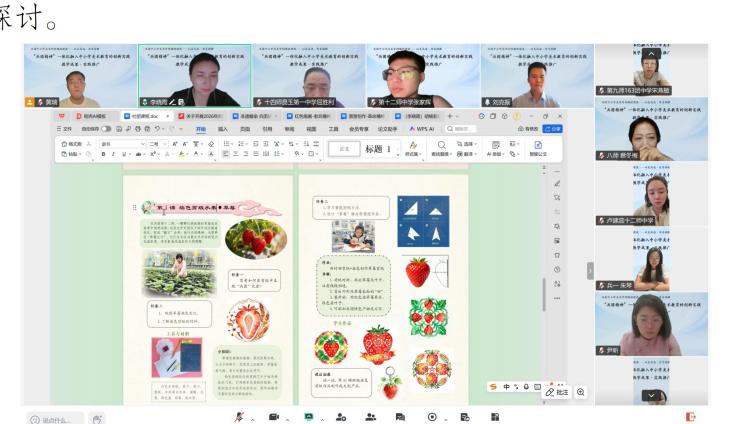754x424 pixels.
Task: Expand screen share options arrow
Action: (x=322, y=420)
